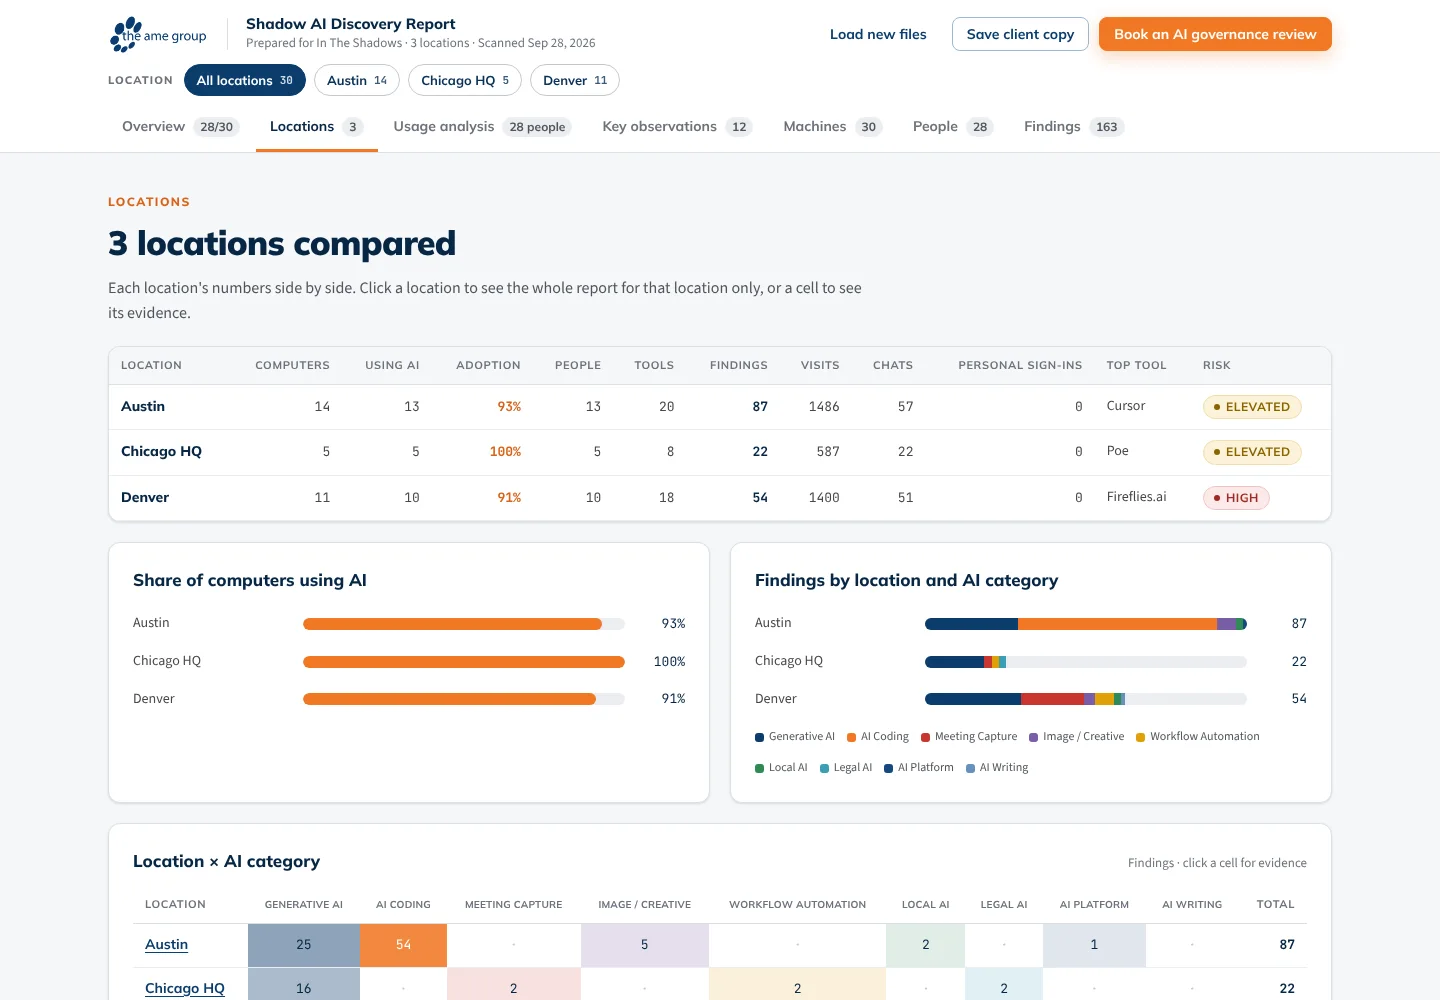The width and height of the screenshot is (1440, 1000).
Task: Click Generative AI legend swatch
Action: click(760, 737)
